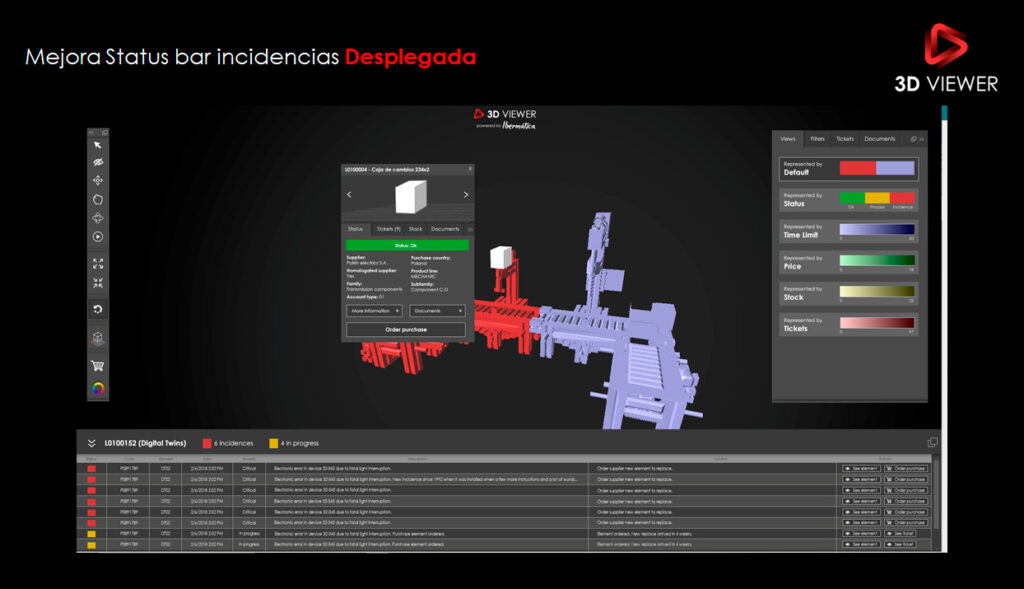
Task: Activate the pan move tool
Action: tap(98, 180)
